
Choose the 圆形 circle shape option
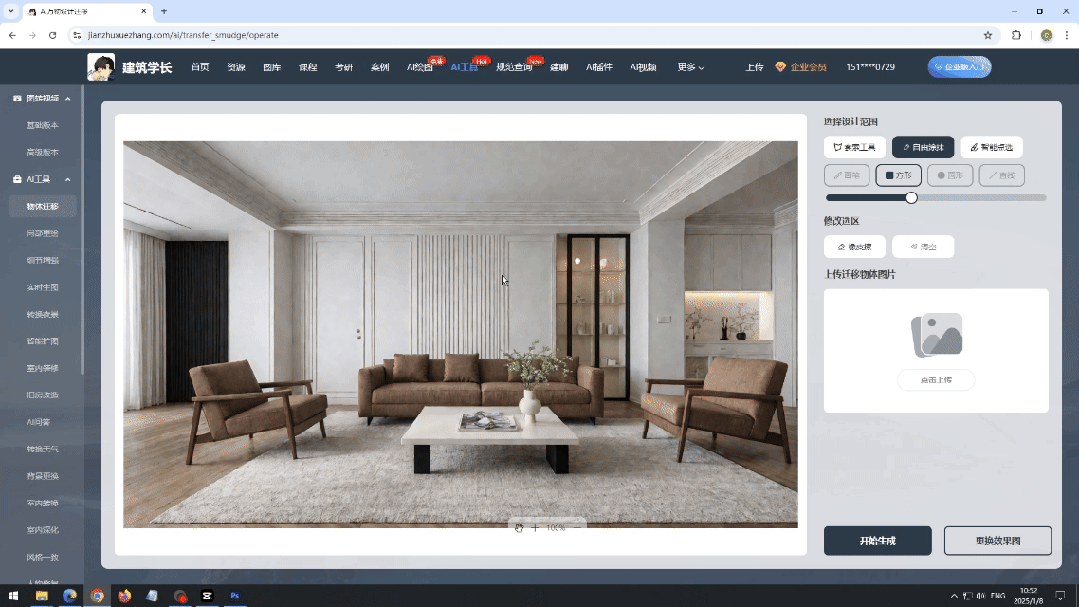click(x=950, y=175)
